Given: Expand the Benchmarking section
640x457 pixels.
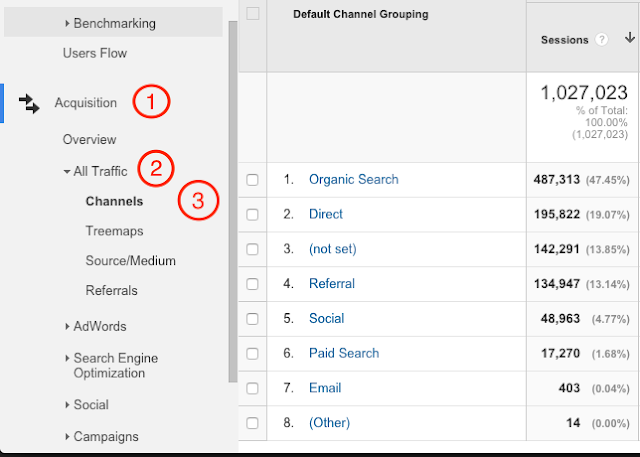Looking at the screenshot, I should pyautogui.click(x=69, y=22).
